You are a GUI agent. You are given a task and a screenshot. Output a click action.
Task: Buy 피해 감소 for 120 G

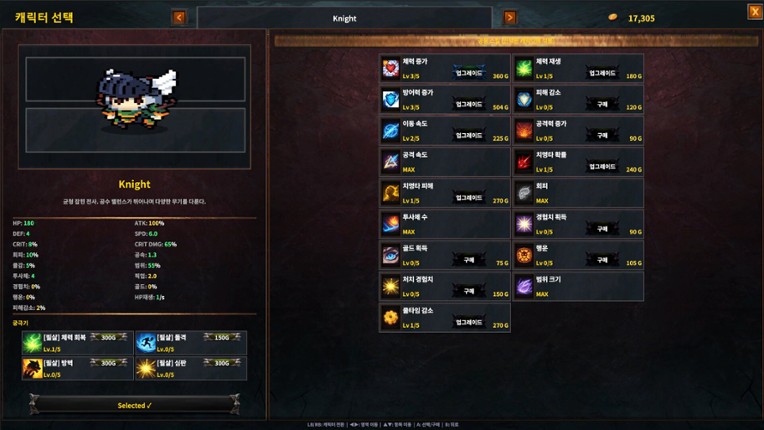point(602,104)
